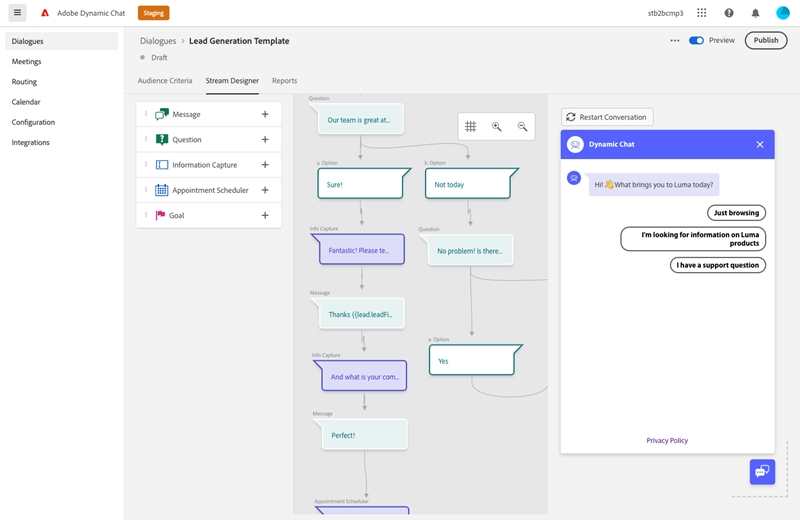
Task: Click the Information Capture card icon
Action: click(x=162, y=165)
